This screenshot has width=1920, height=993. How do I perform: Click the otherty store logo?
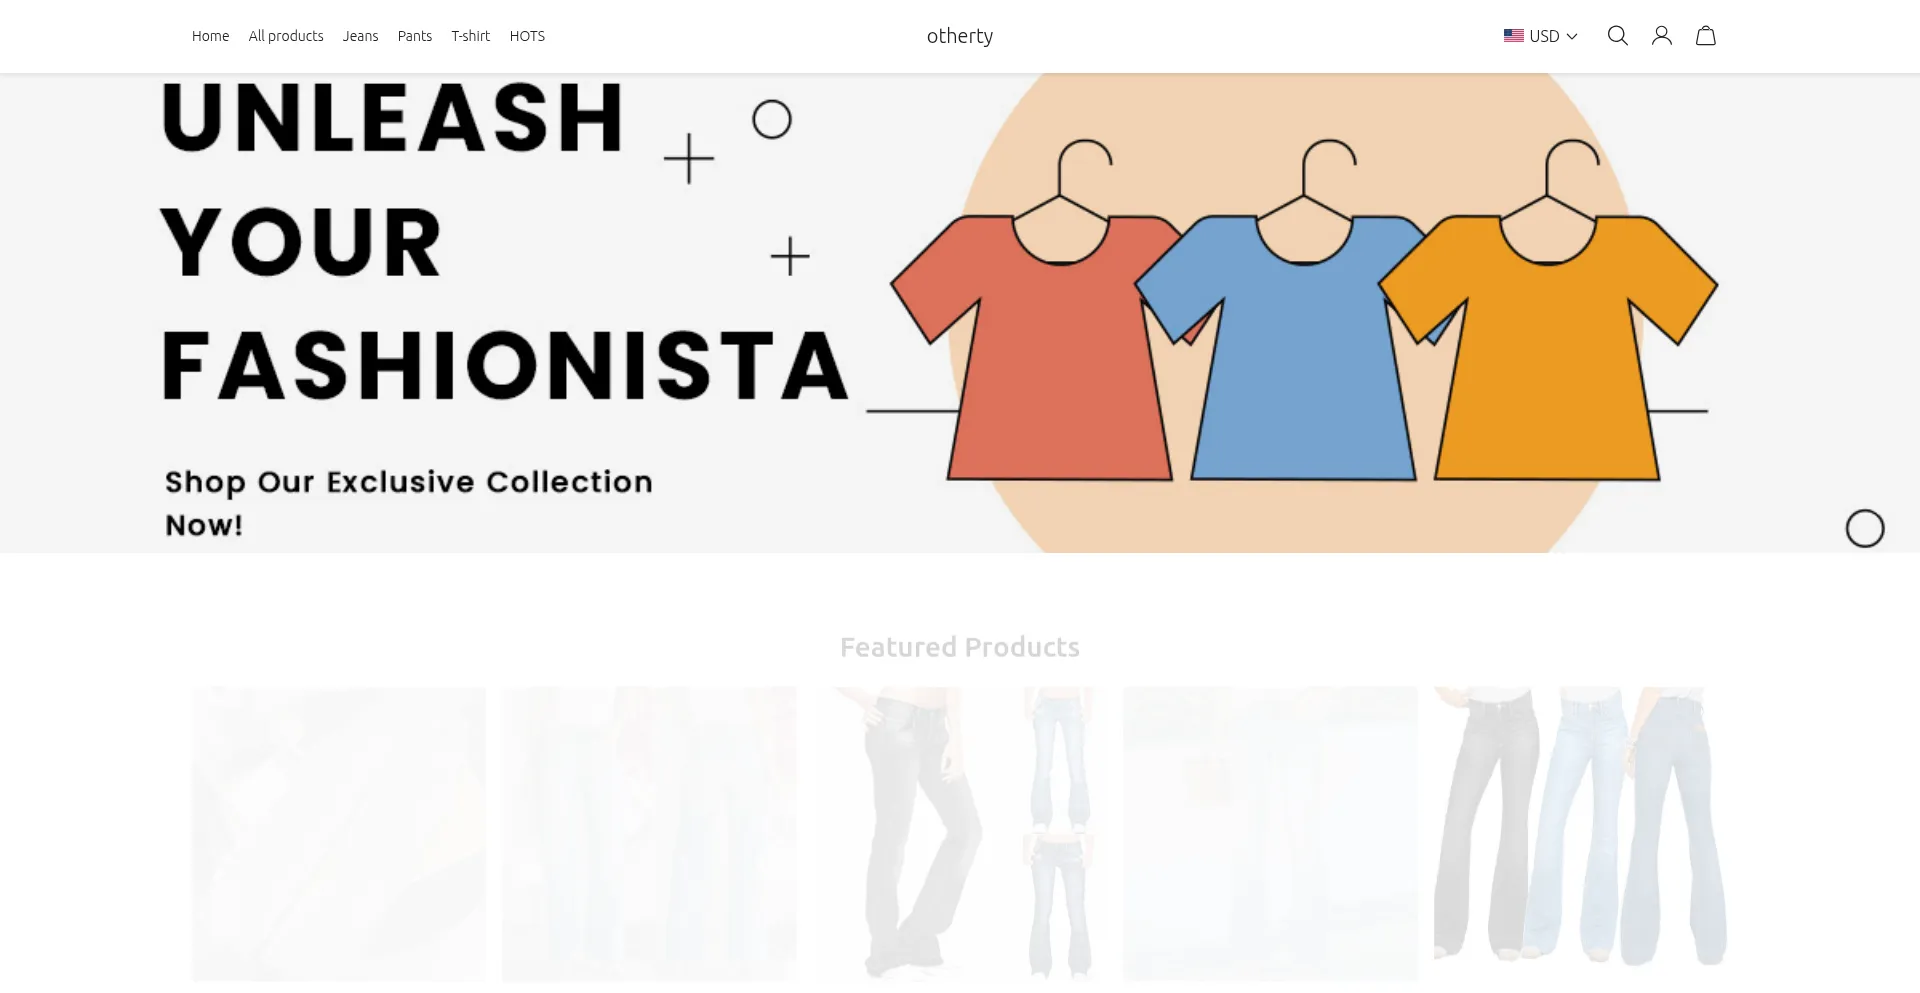[960, 36]
